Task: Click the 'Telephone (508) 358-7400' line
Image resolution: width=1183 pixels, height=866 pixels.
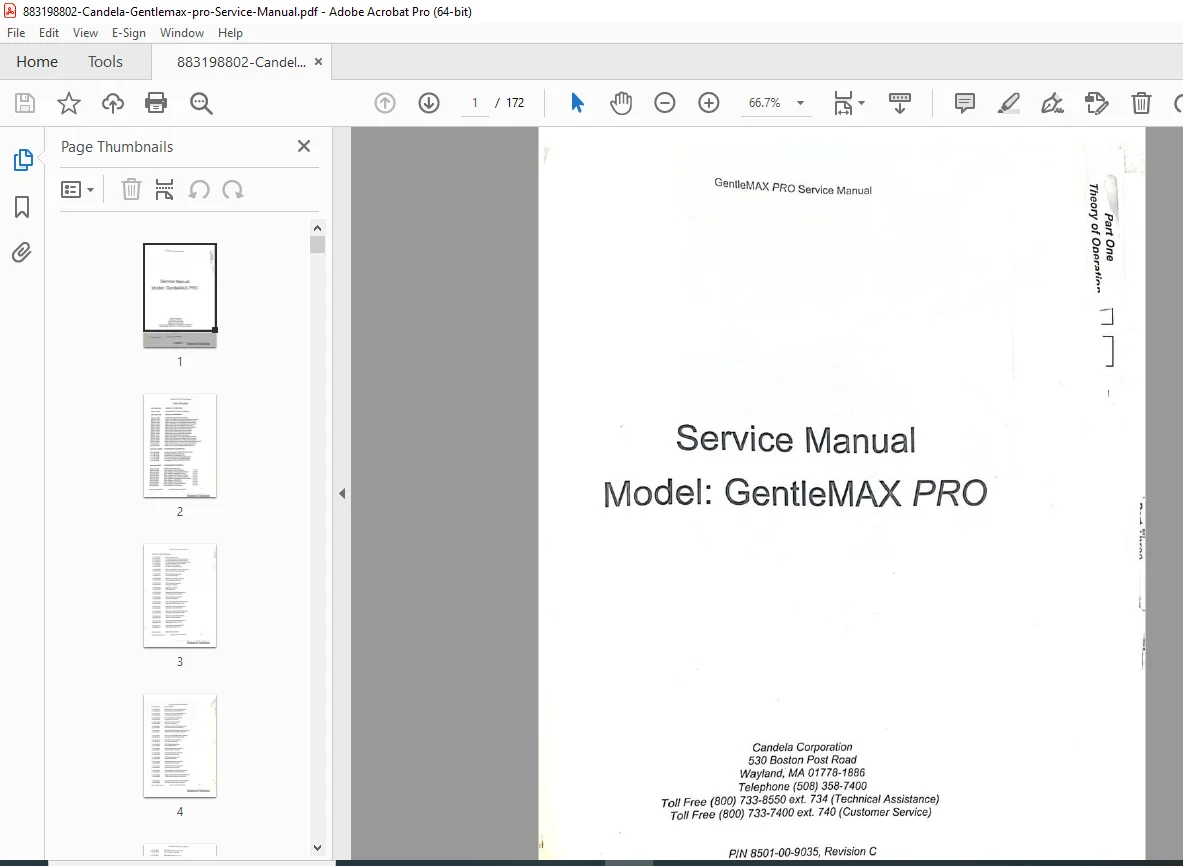Action: 802,786
